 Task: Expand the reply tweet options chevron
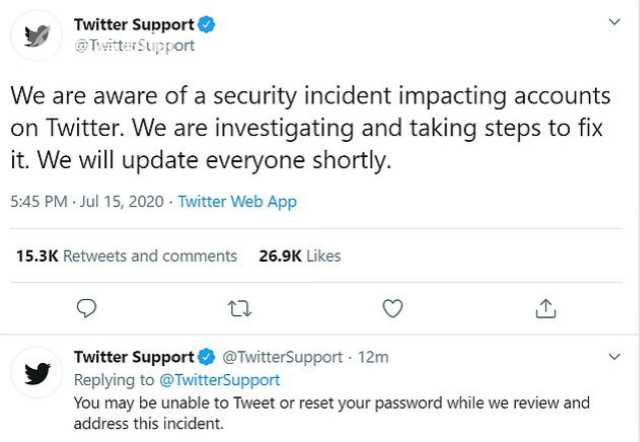(x=614, y=356)
